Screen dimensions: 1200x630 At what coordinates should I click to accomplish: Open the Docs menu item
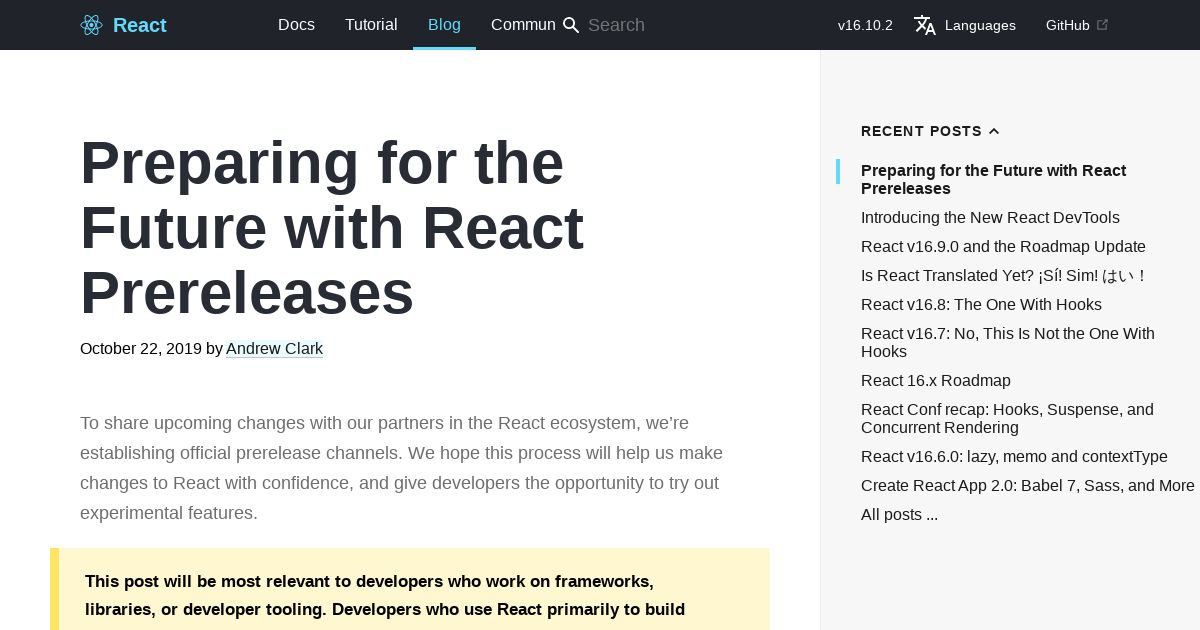[x=296, y=25]
